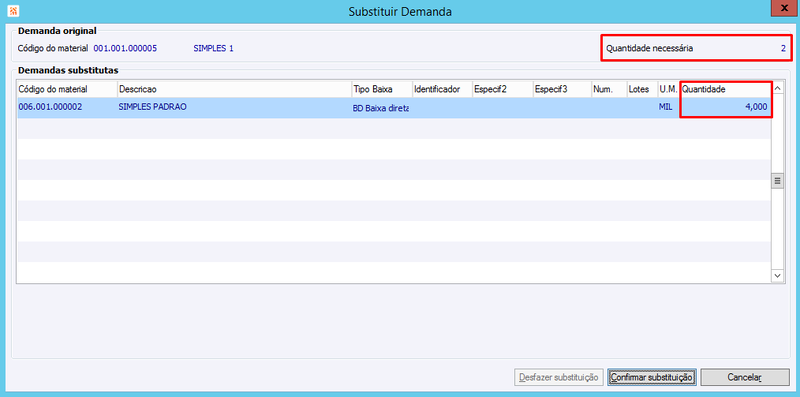Select material code cell 006.001.000002
The image size is (800, 397).
pos(67,108)
